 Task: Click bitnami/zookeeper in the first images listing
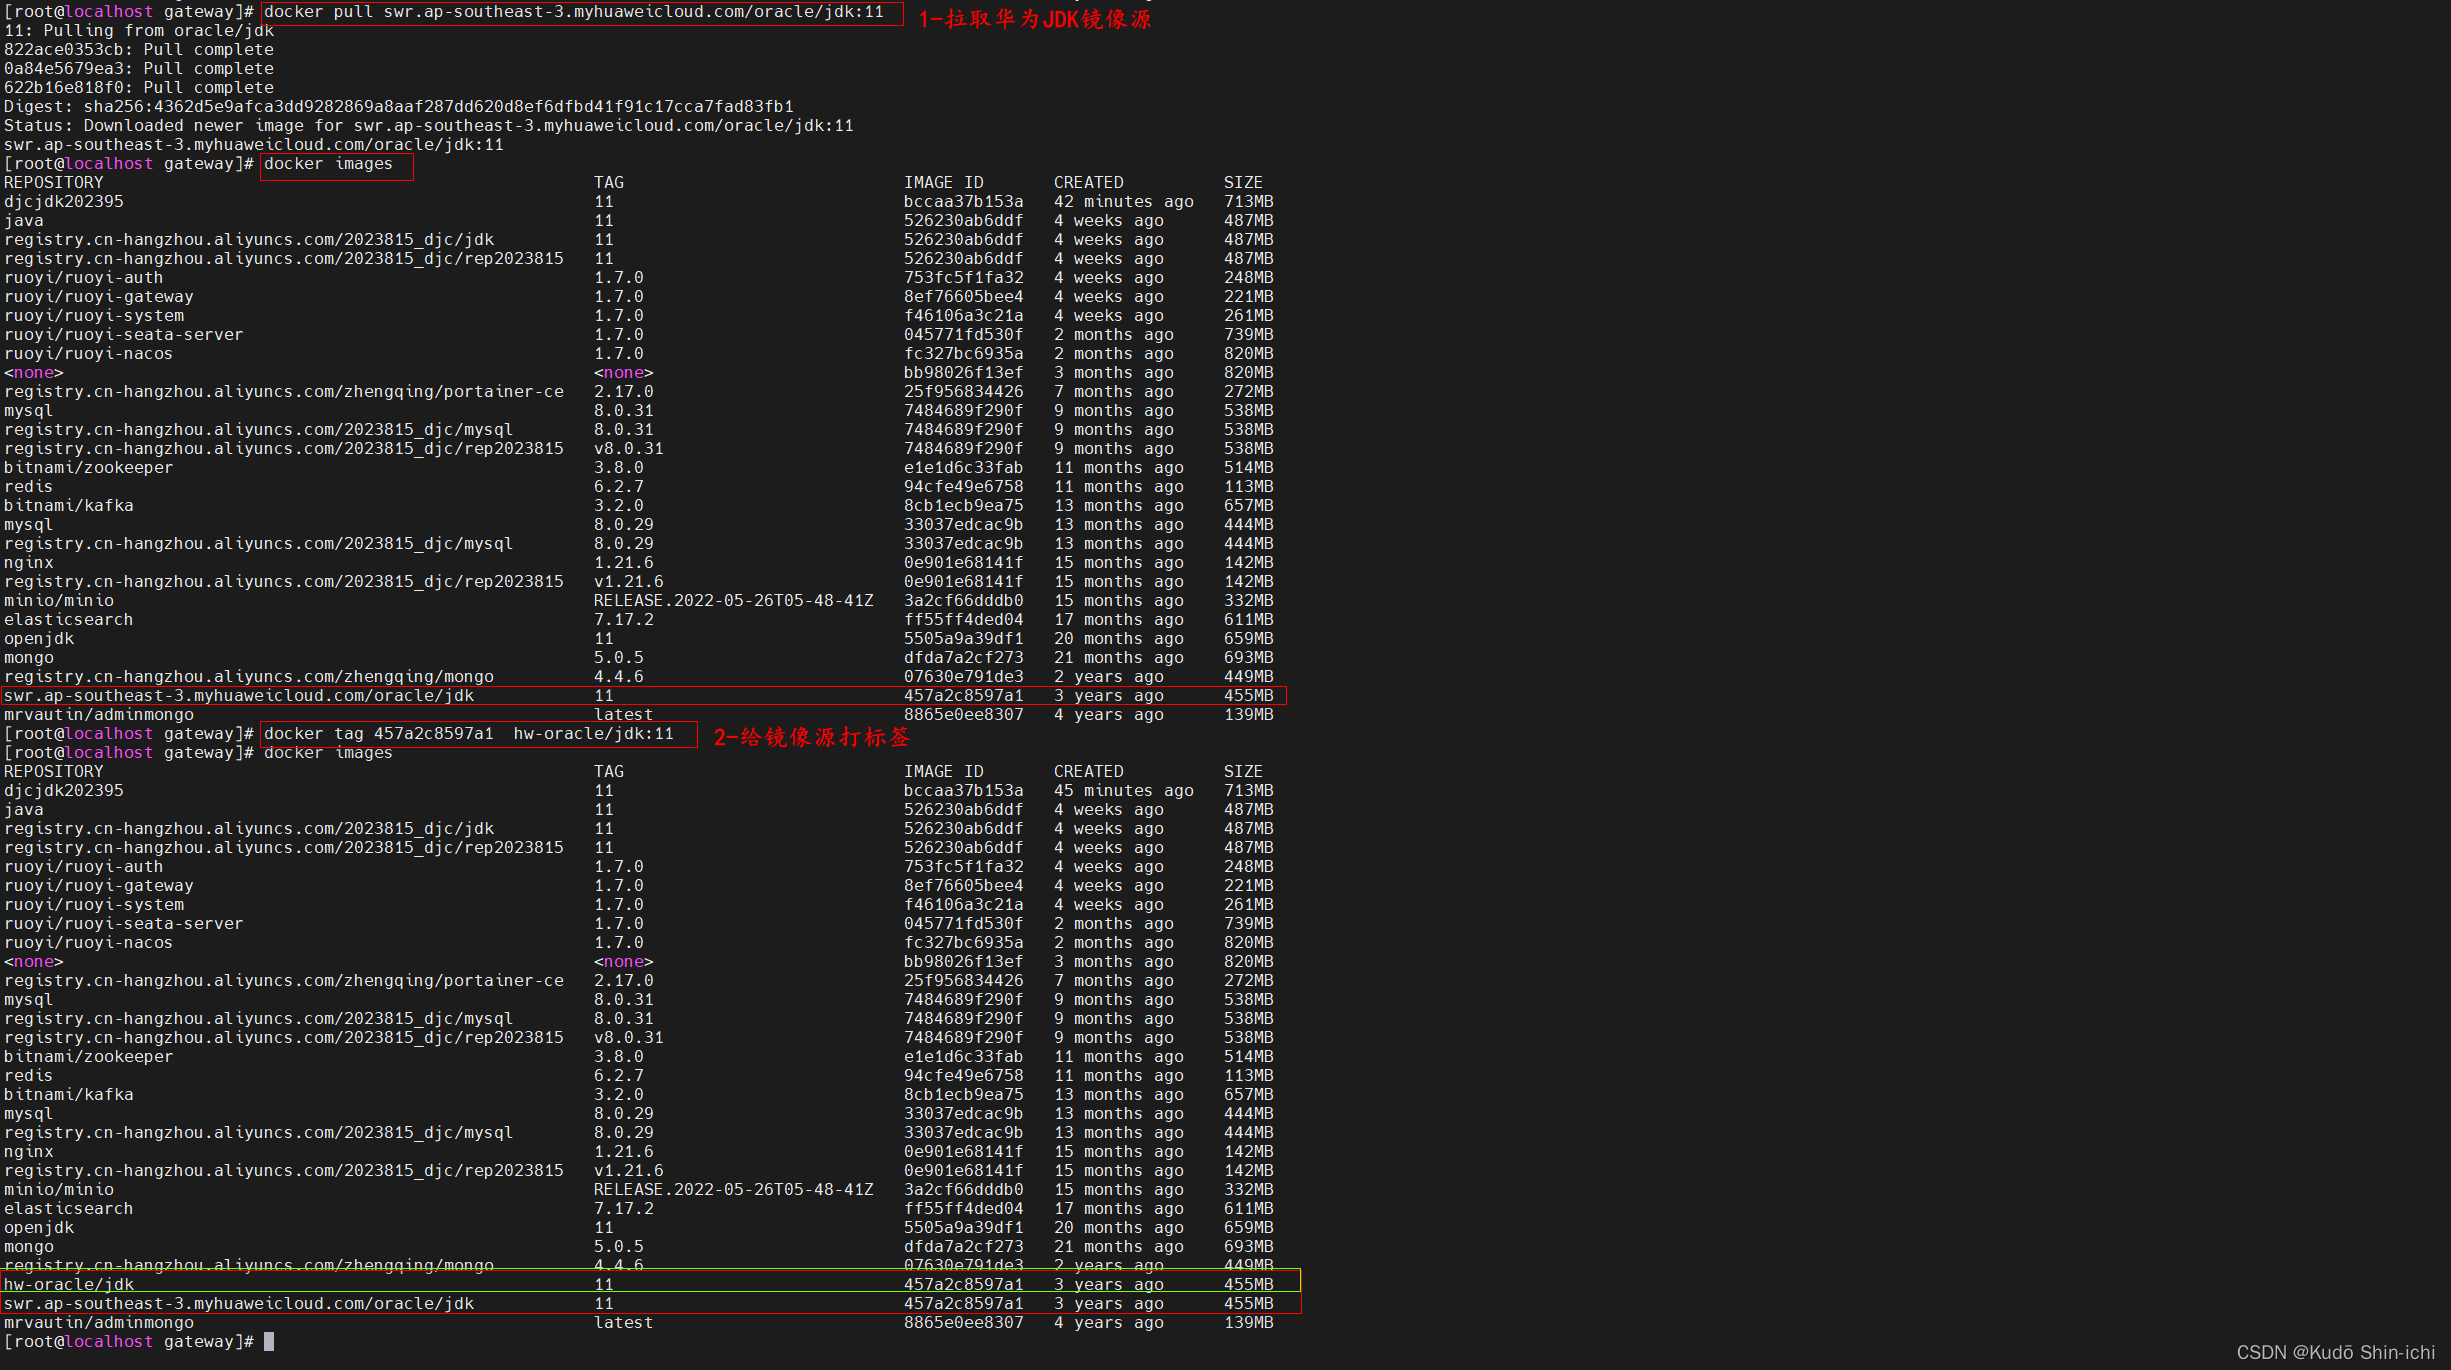[89, 468]
